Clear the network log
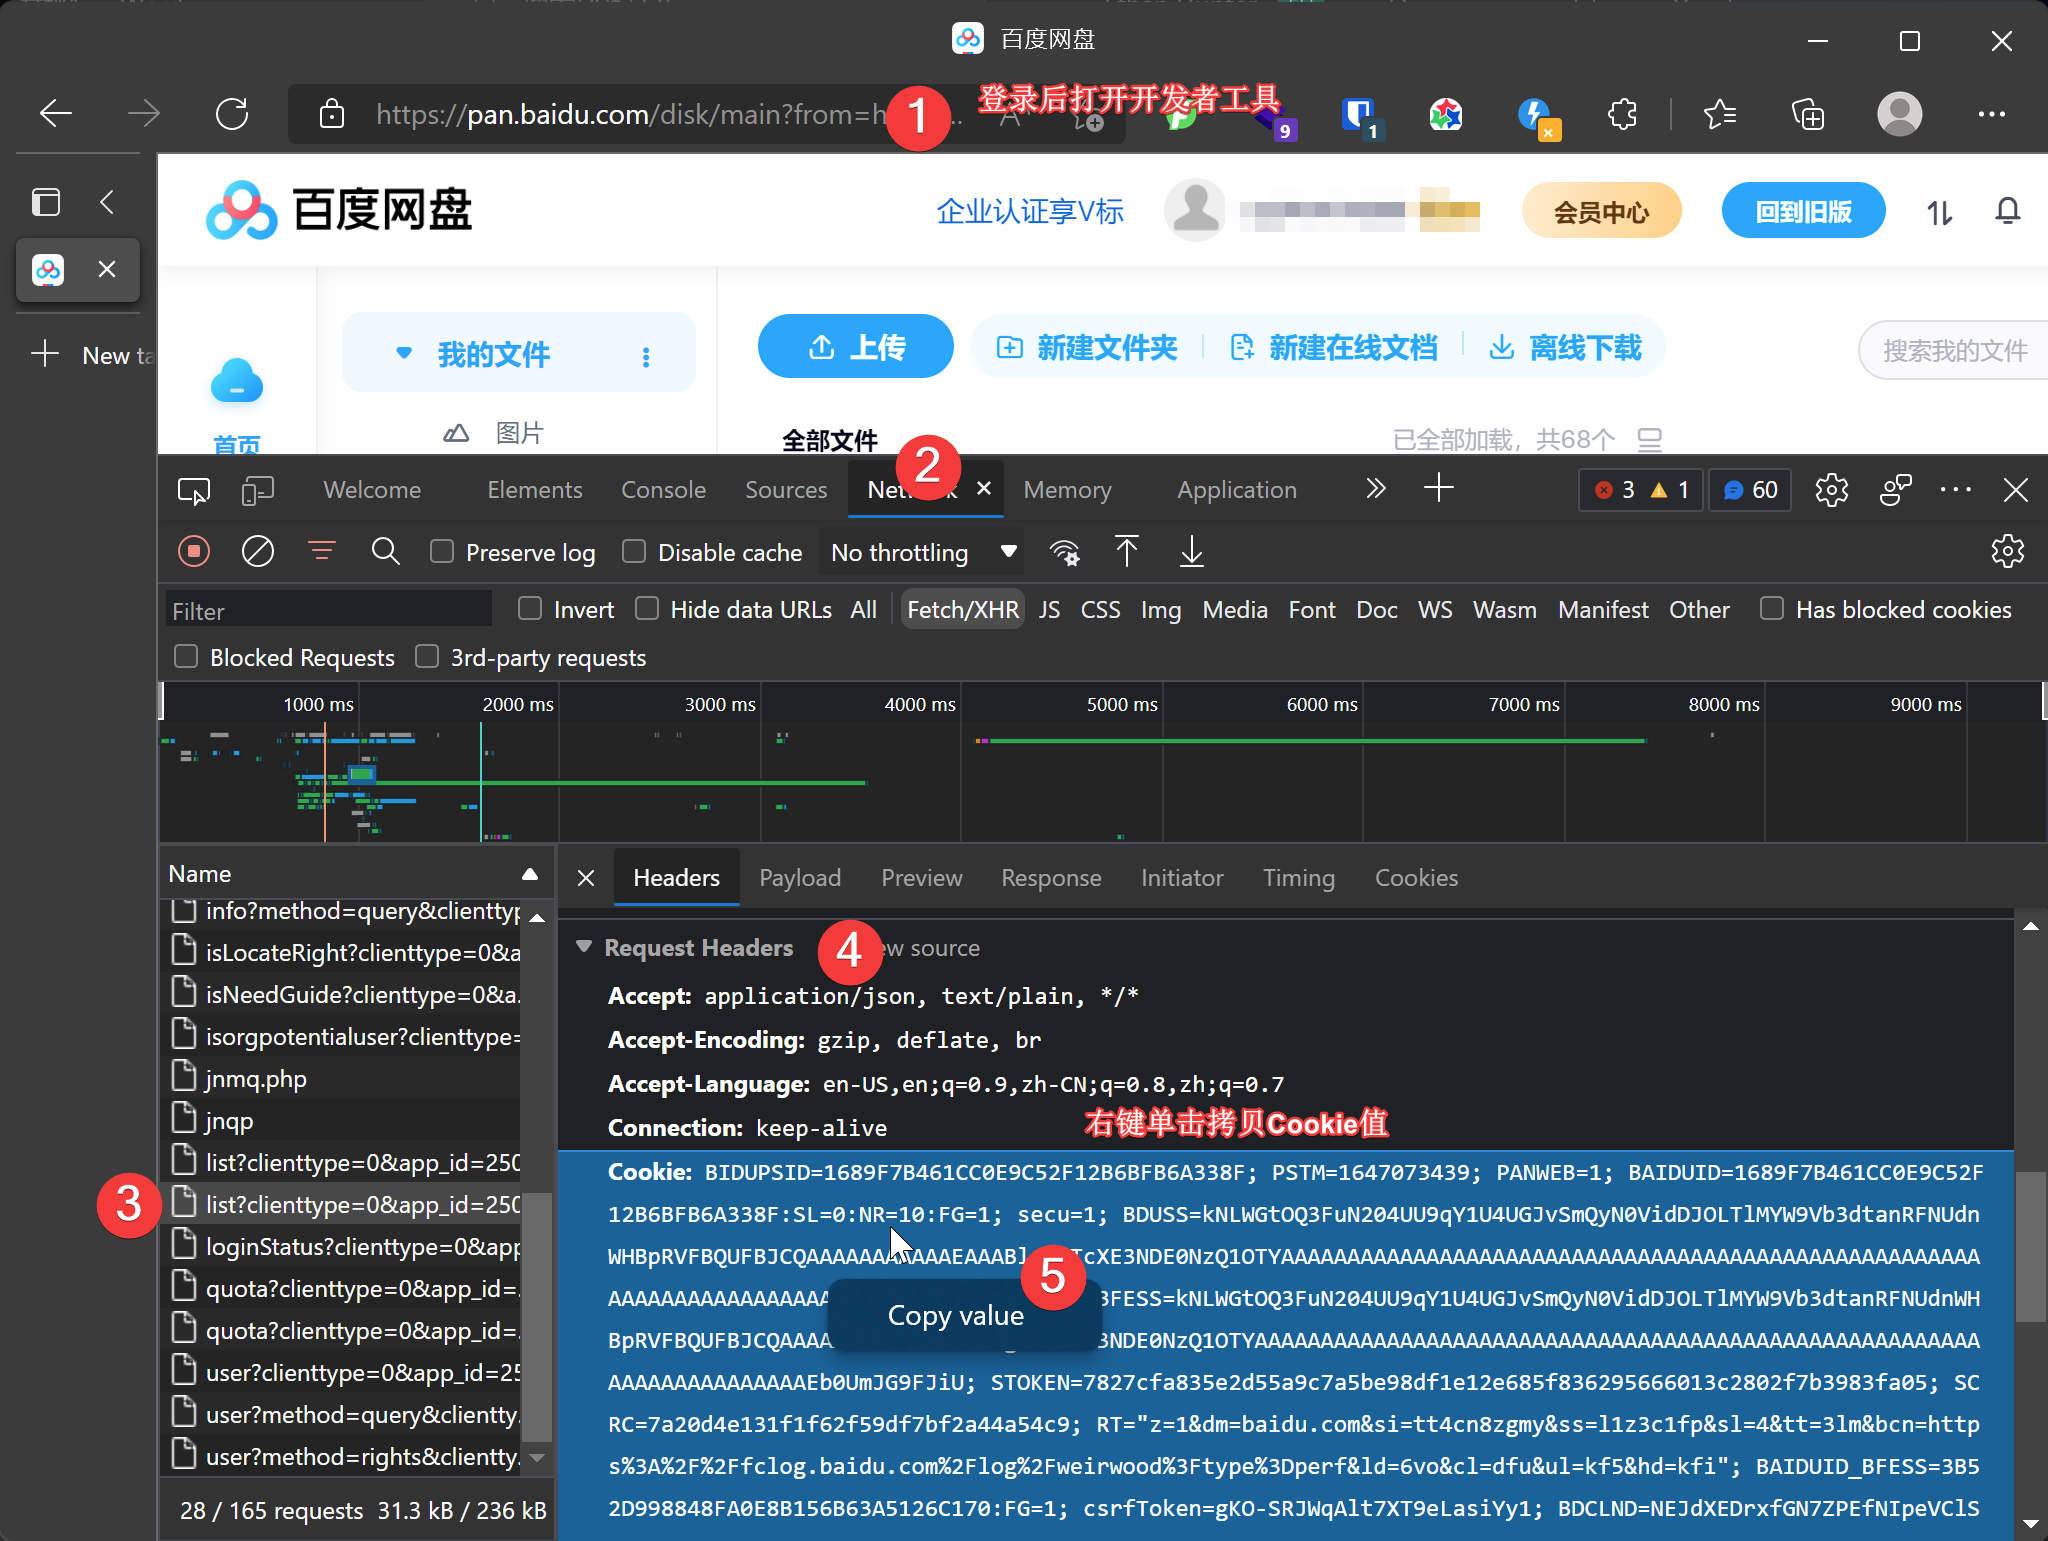 pyautogui.click(x=258, y=552)
